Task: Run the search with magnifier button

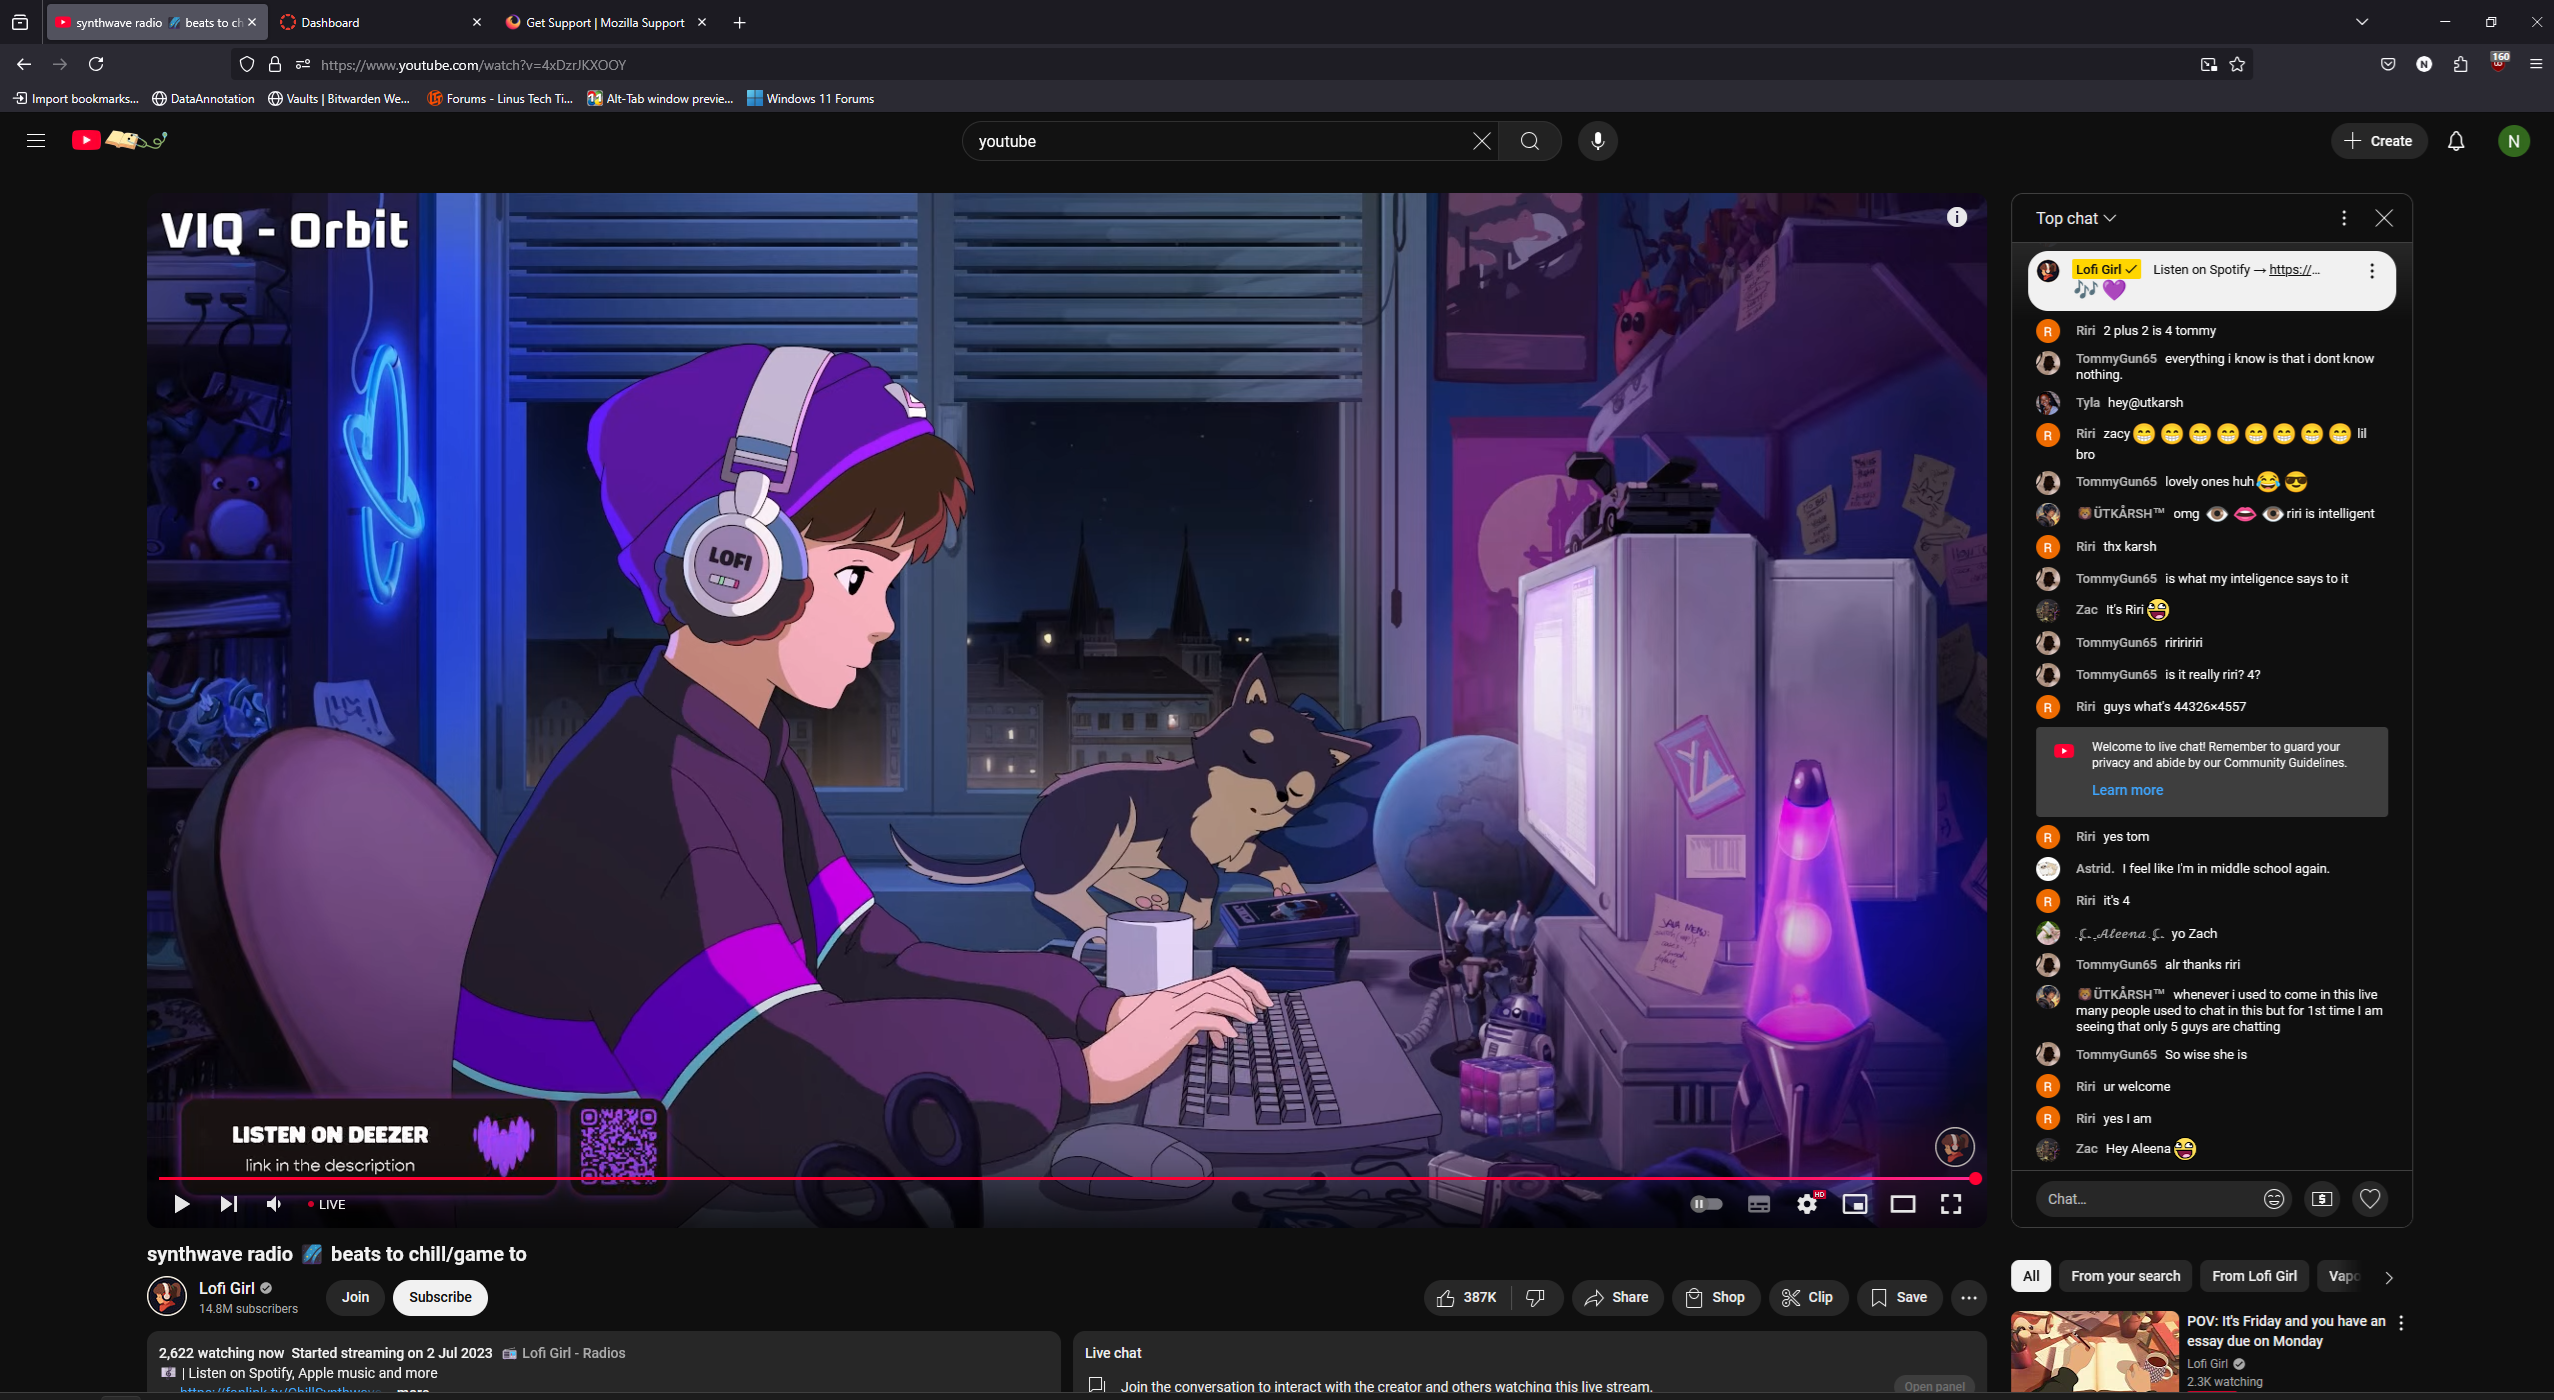Action: pyautogui.click(x=1529, y=141)
